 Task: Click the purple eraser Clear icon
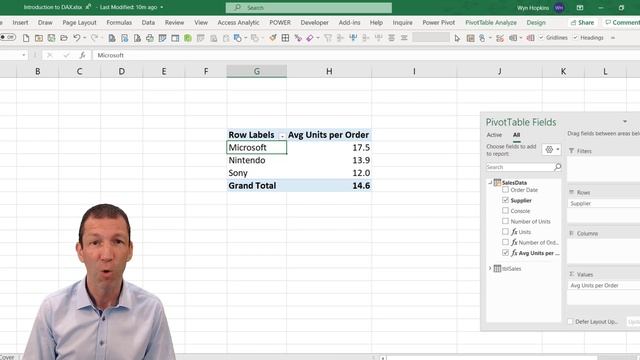[310, 38]
